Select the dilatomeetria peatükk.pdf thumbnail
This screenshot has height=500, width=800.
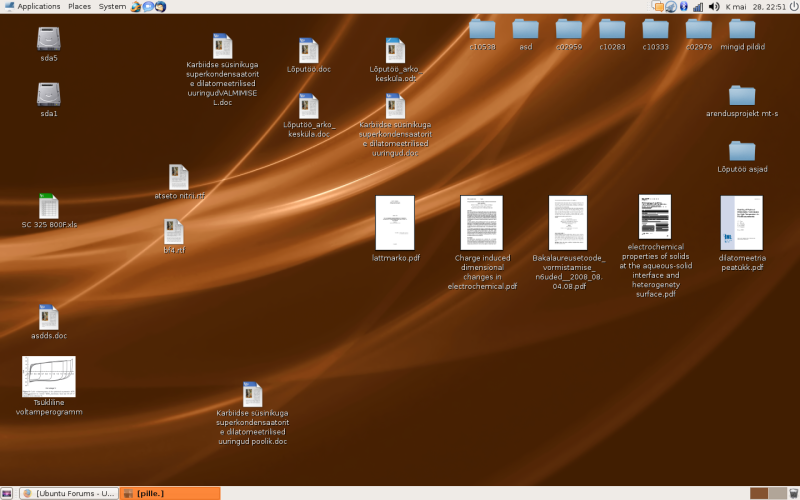(x=742, y=223)
